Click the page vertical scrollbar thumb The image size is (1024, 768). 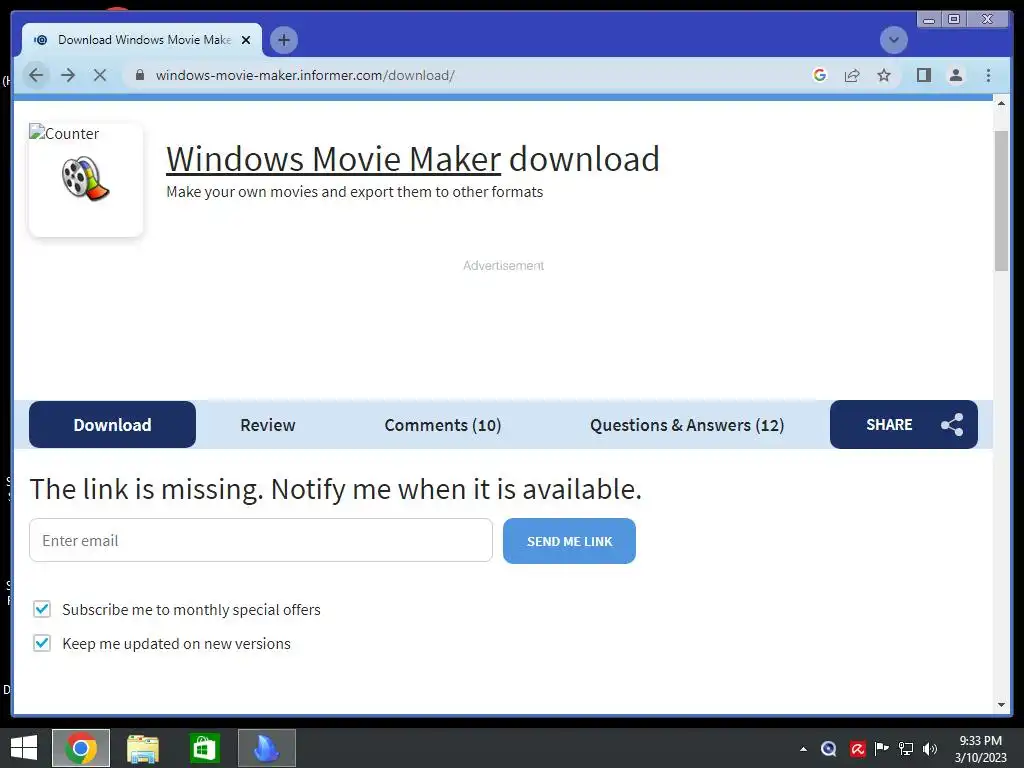pyautogui.click(x=1001, y=200)
